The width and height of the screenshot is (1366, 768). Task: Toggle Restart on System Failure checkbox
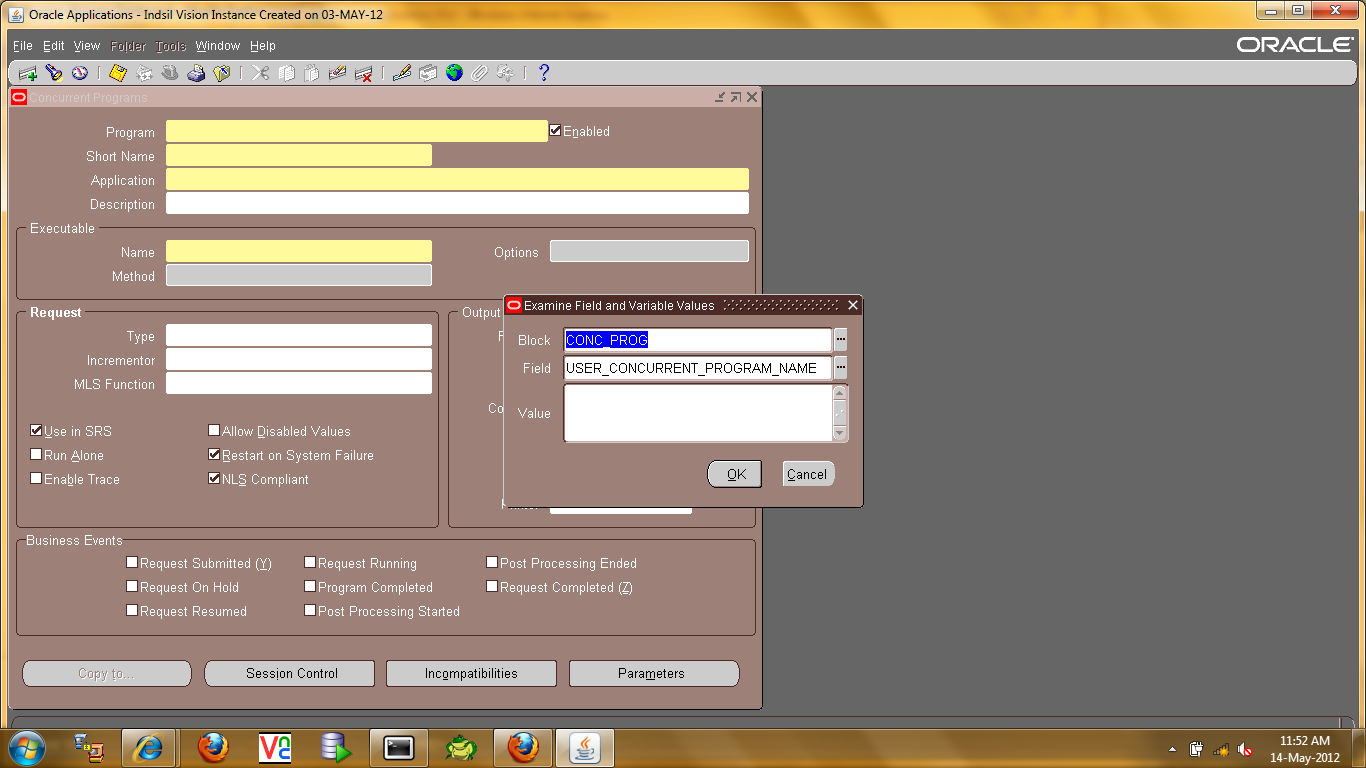coord(214,455)
